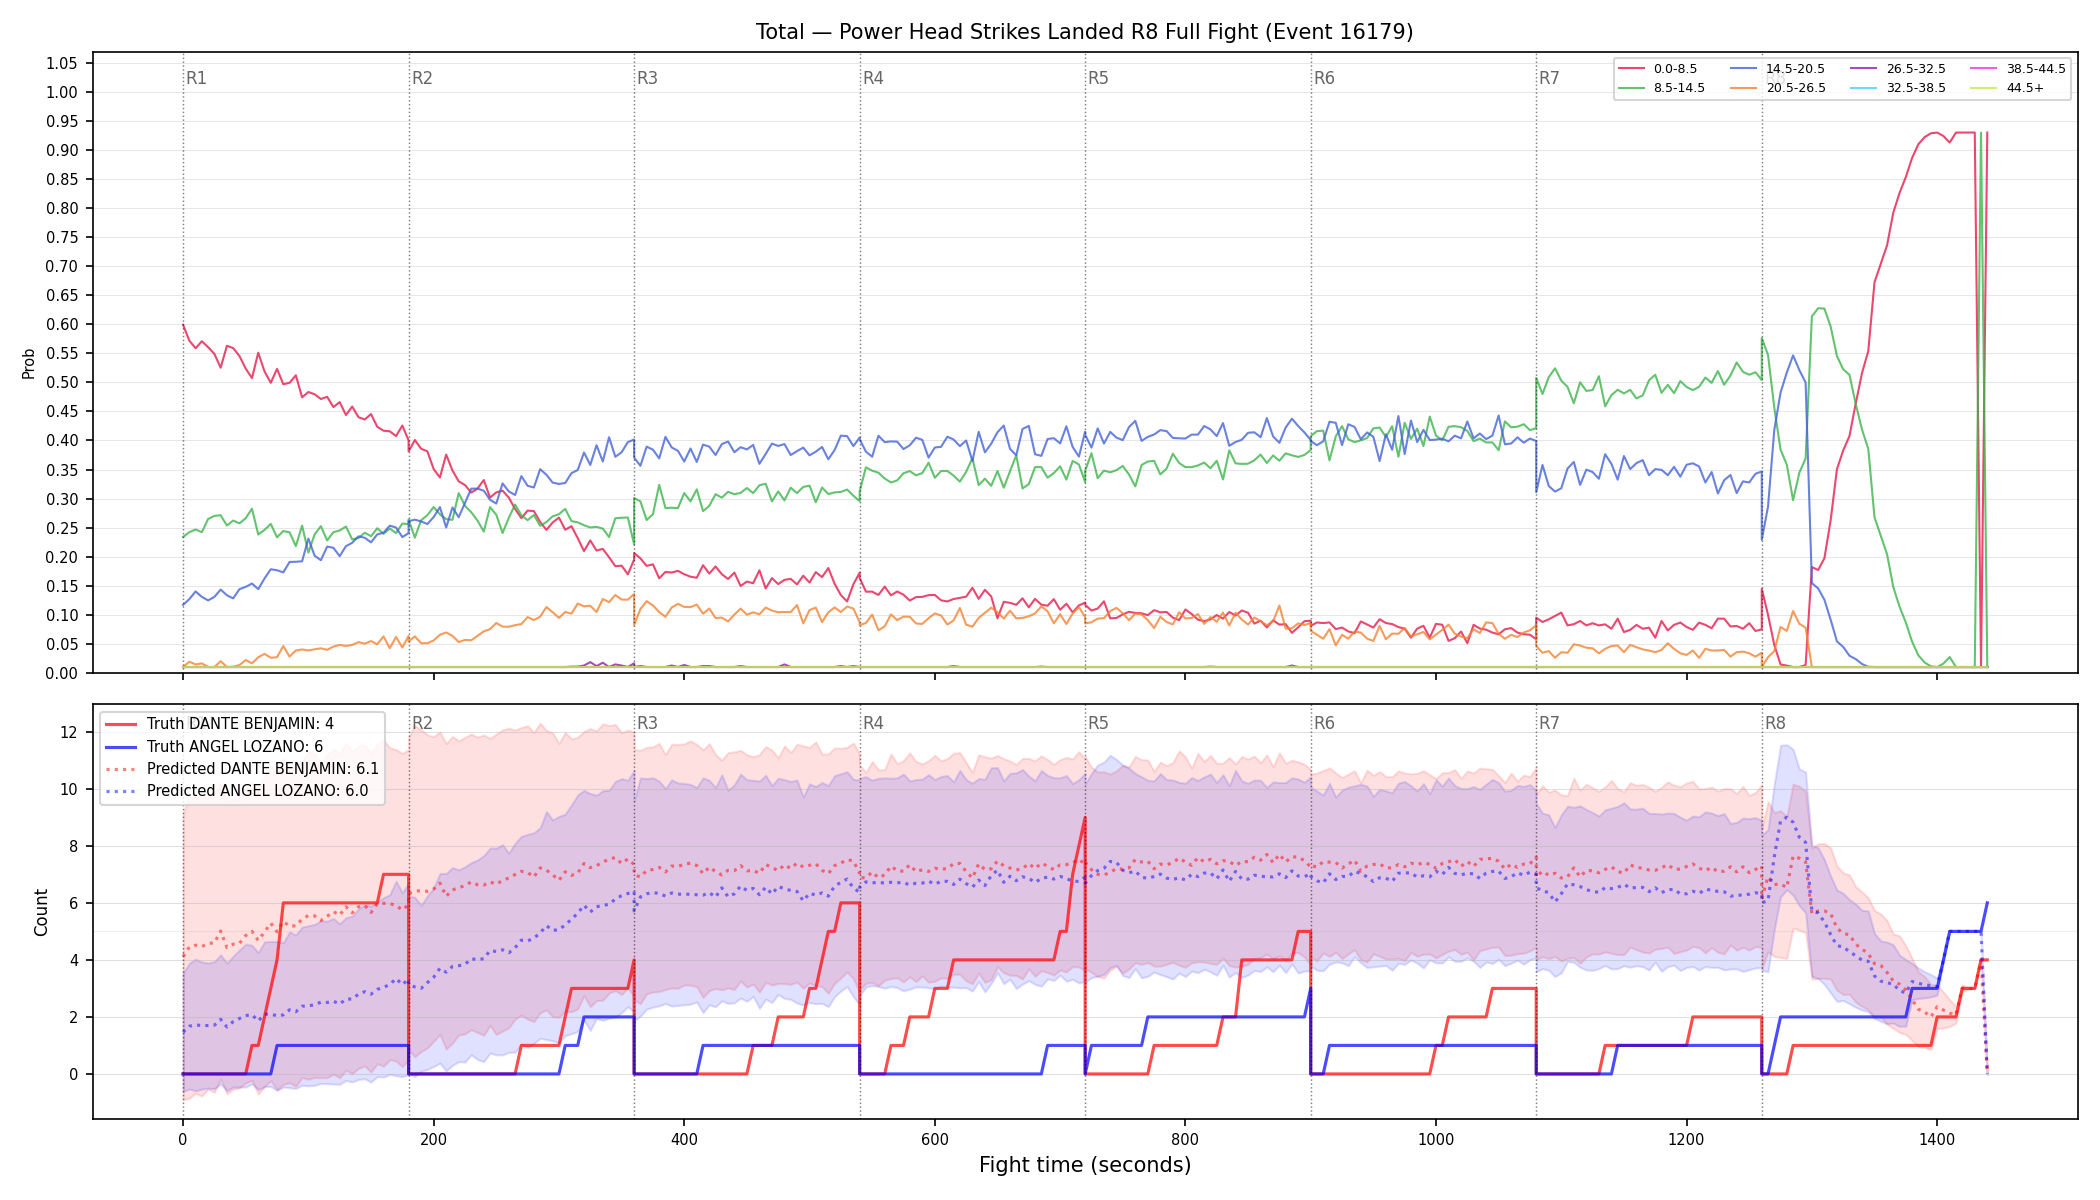
Task: Click the R3 round marker in Count chart
Action: pyautogui.click(x=647, y=723)
